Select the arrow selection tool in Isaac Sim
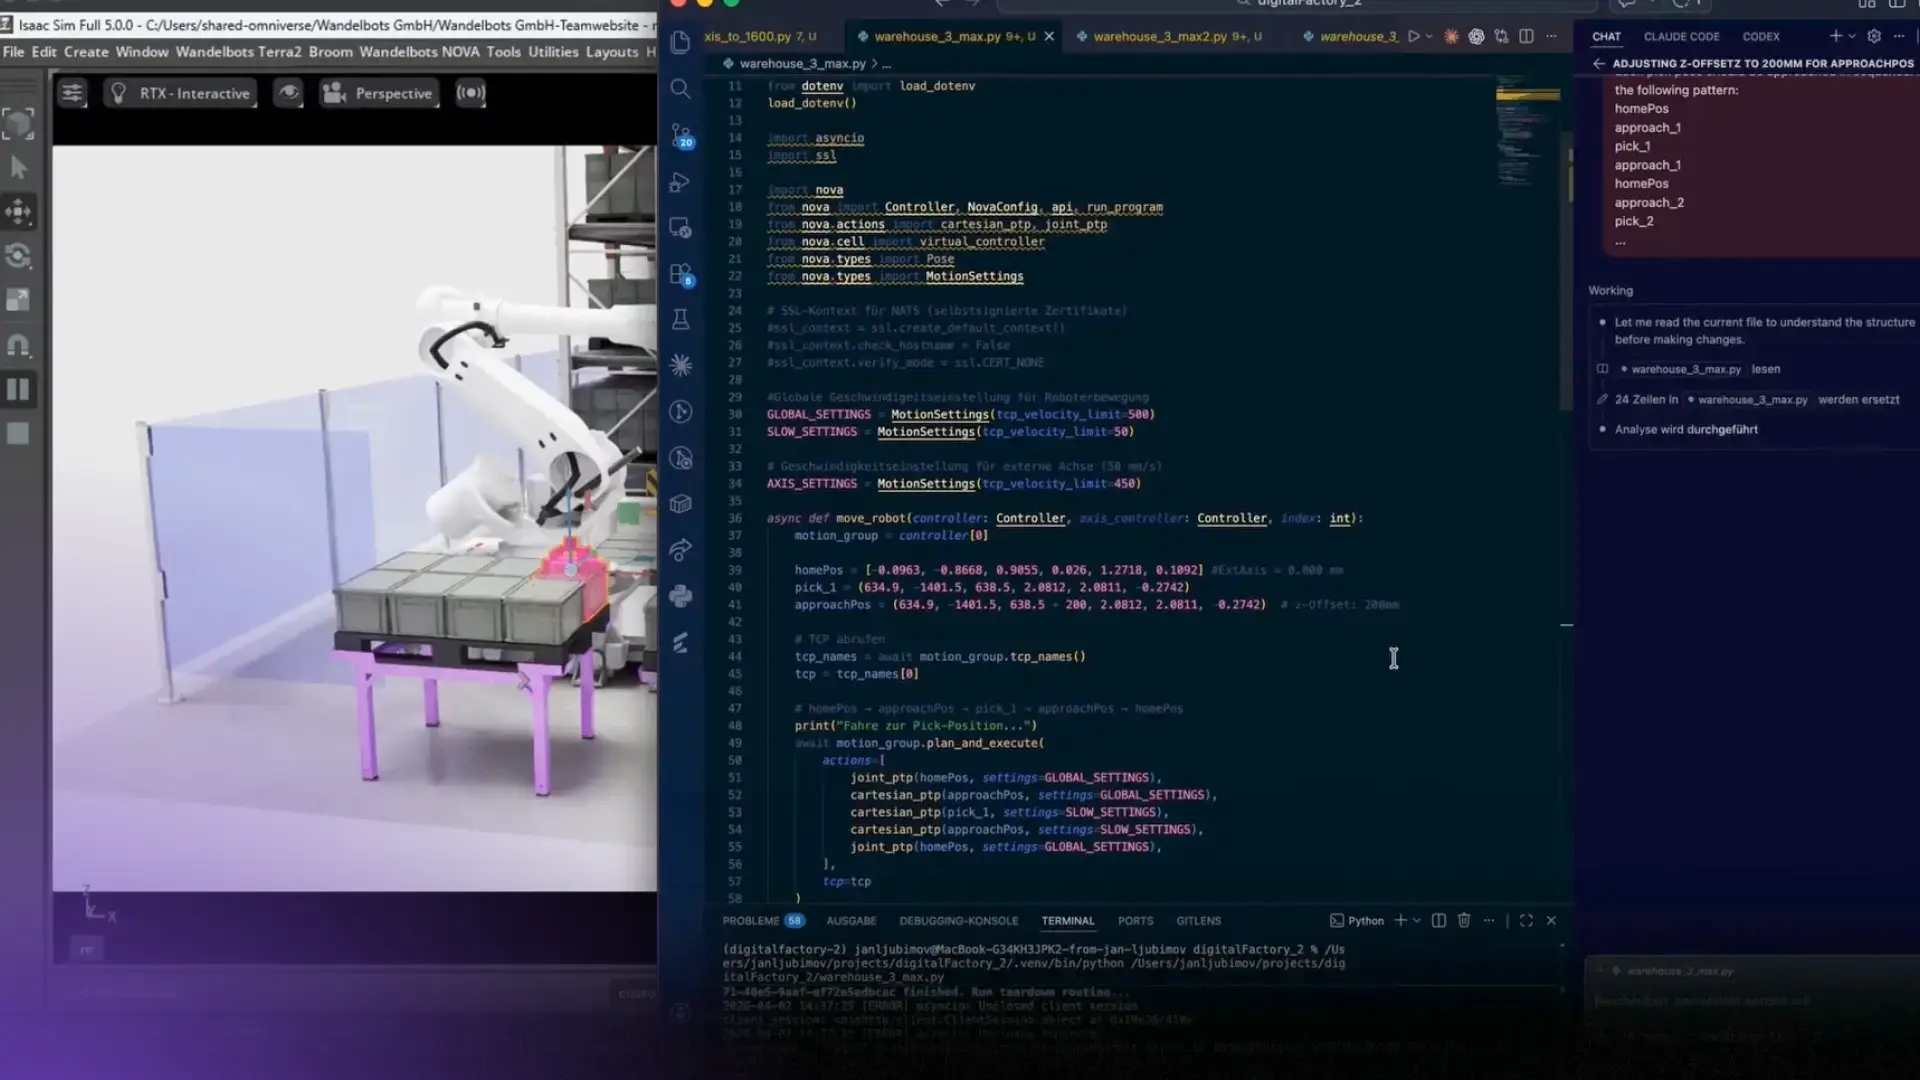This screenshot has width=1920, height=1080. click(x=18, y=167)
